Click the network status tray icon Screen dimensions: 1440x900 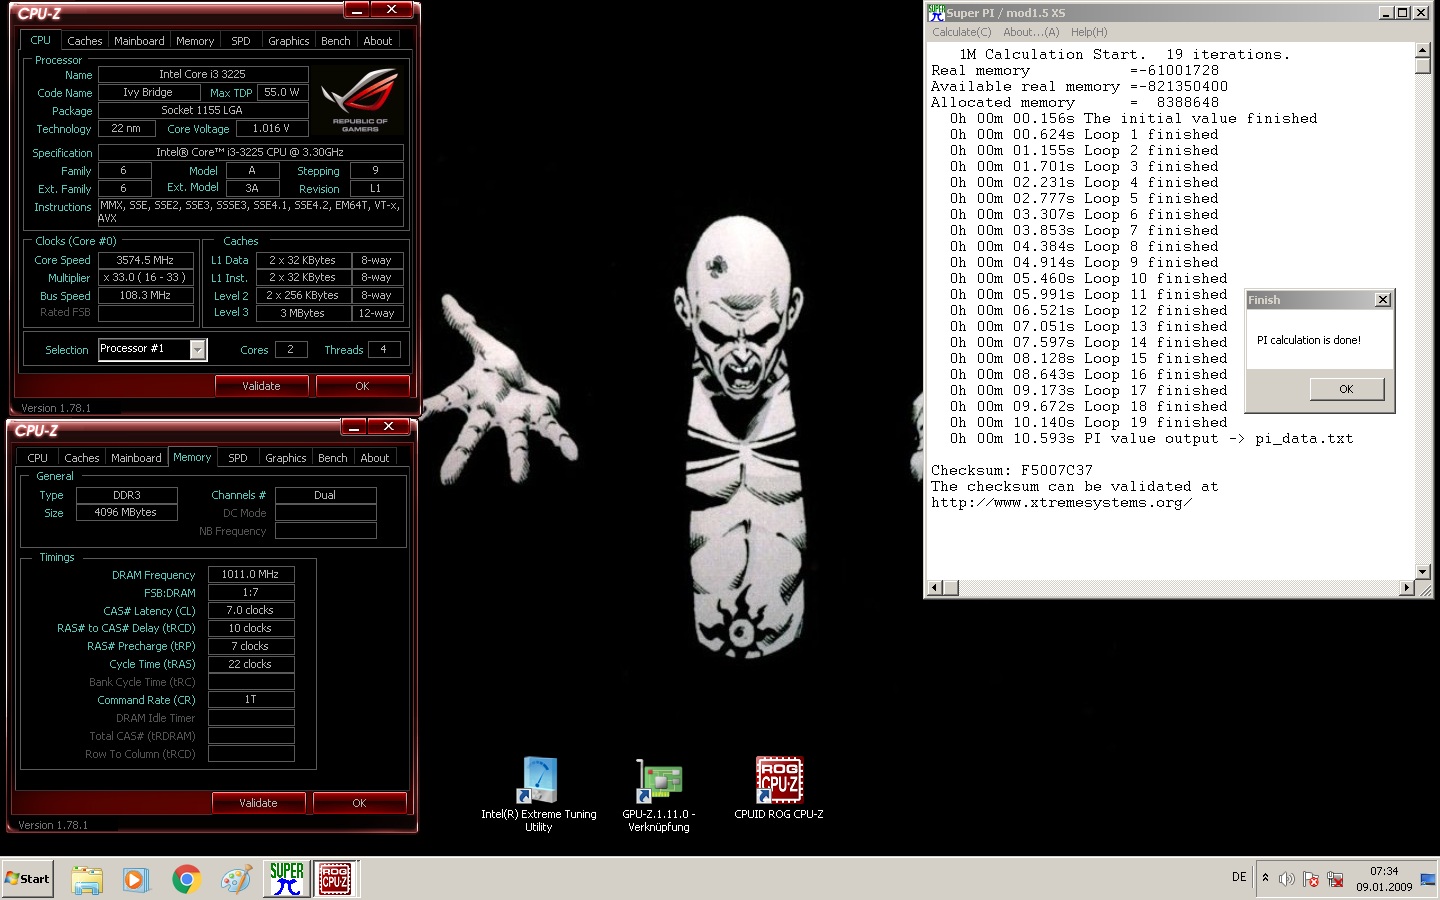click(x=1335, y=879)
